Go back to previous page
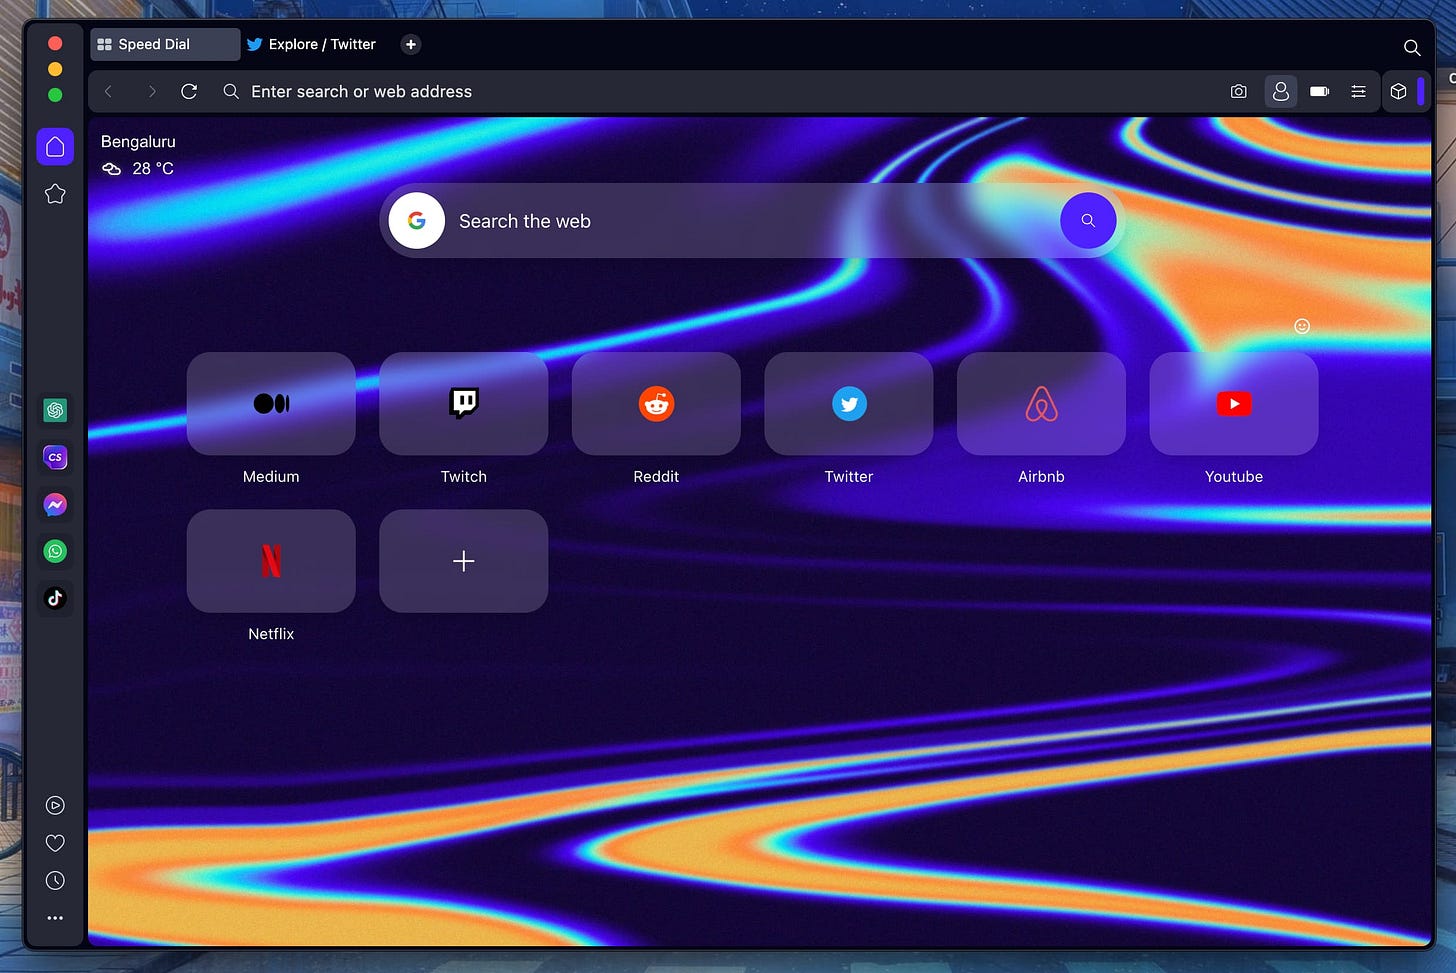 [x=109, y=91]
